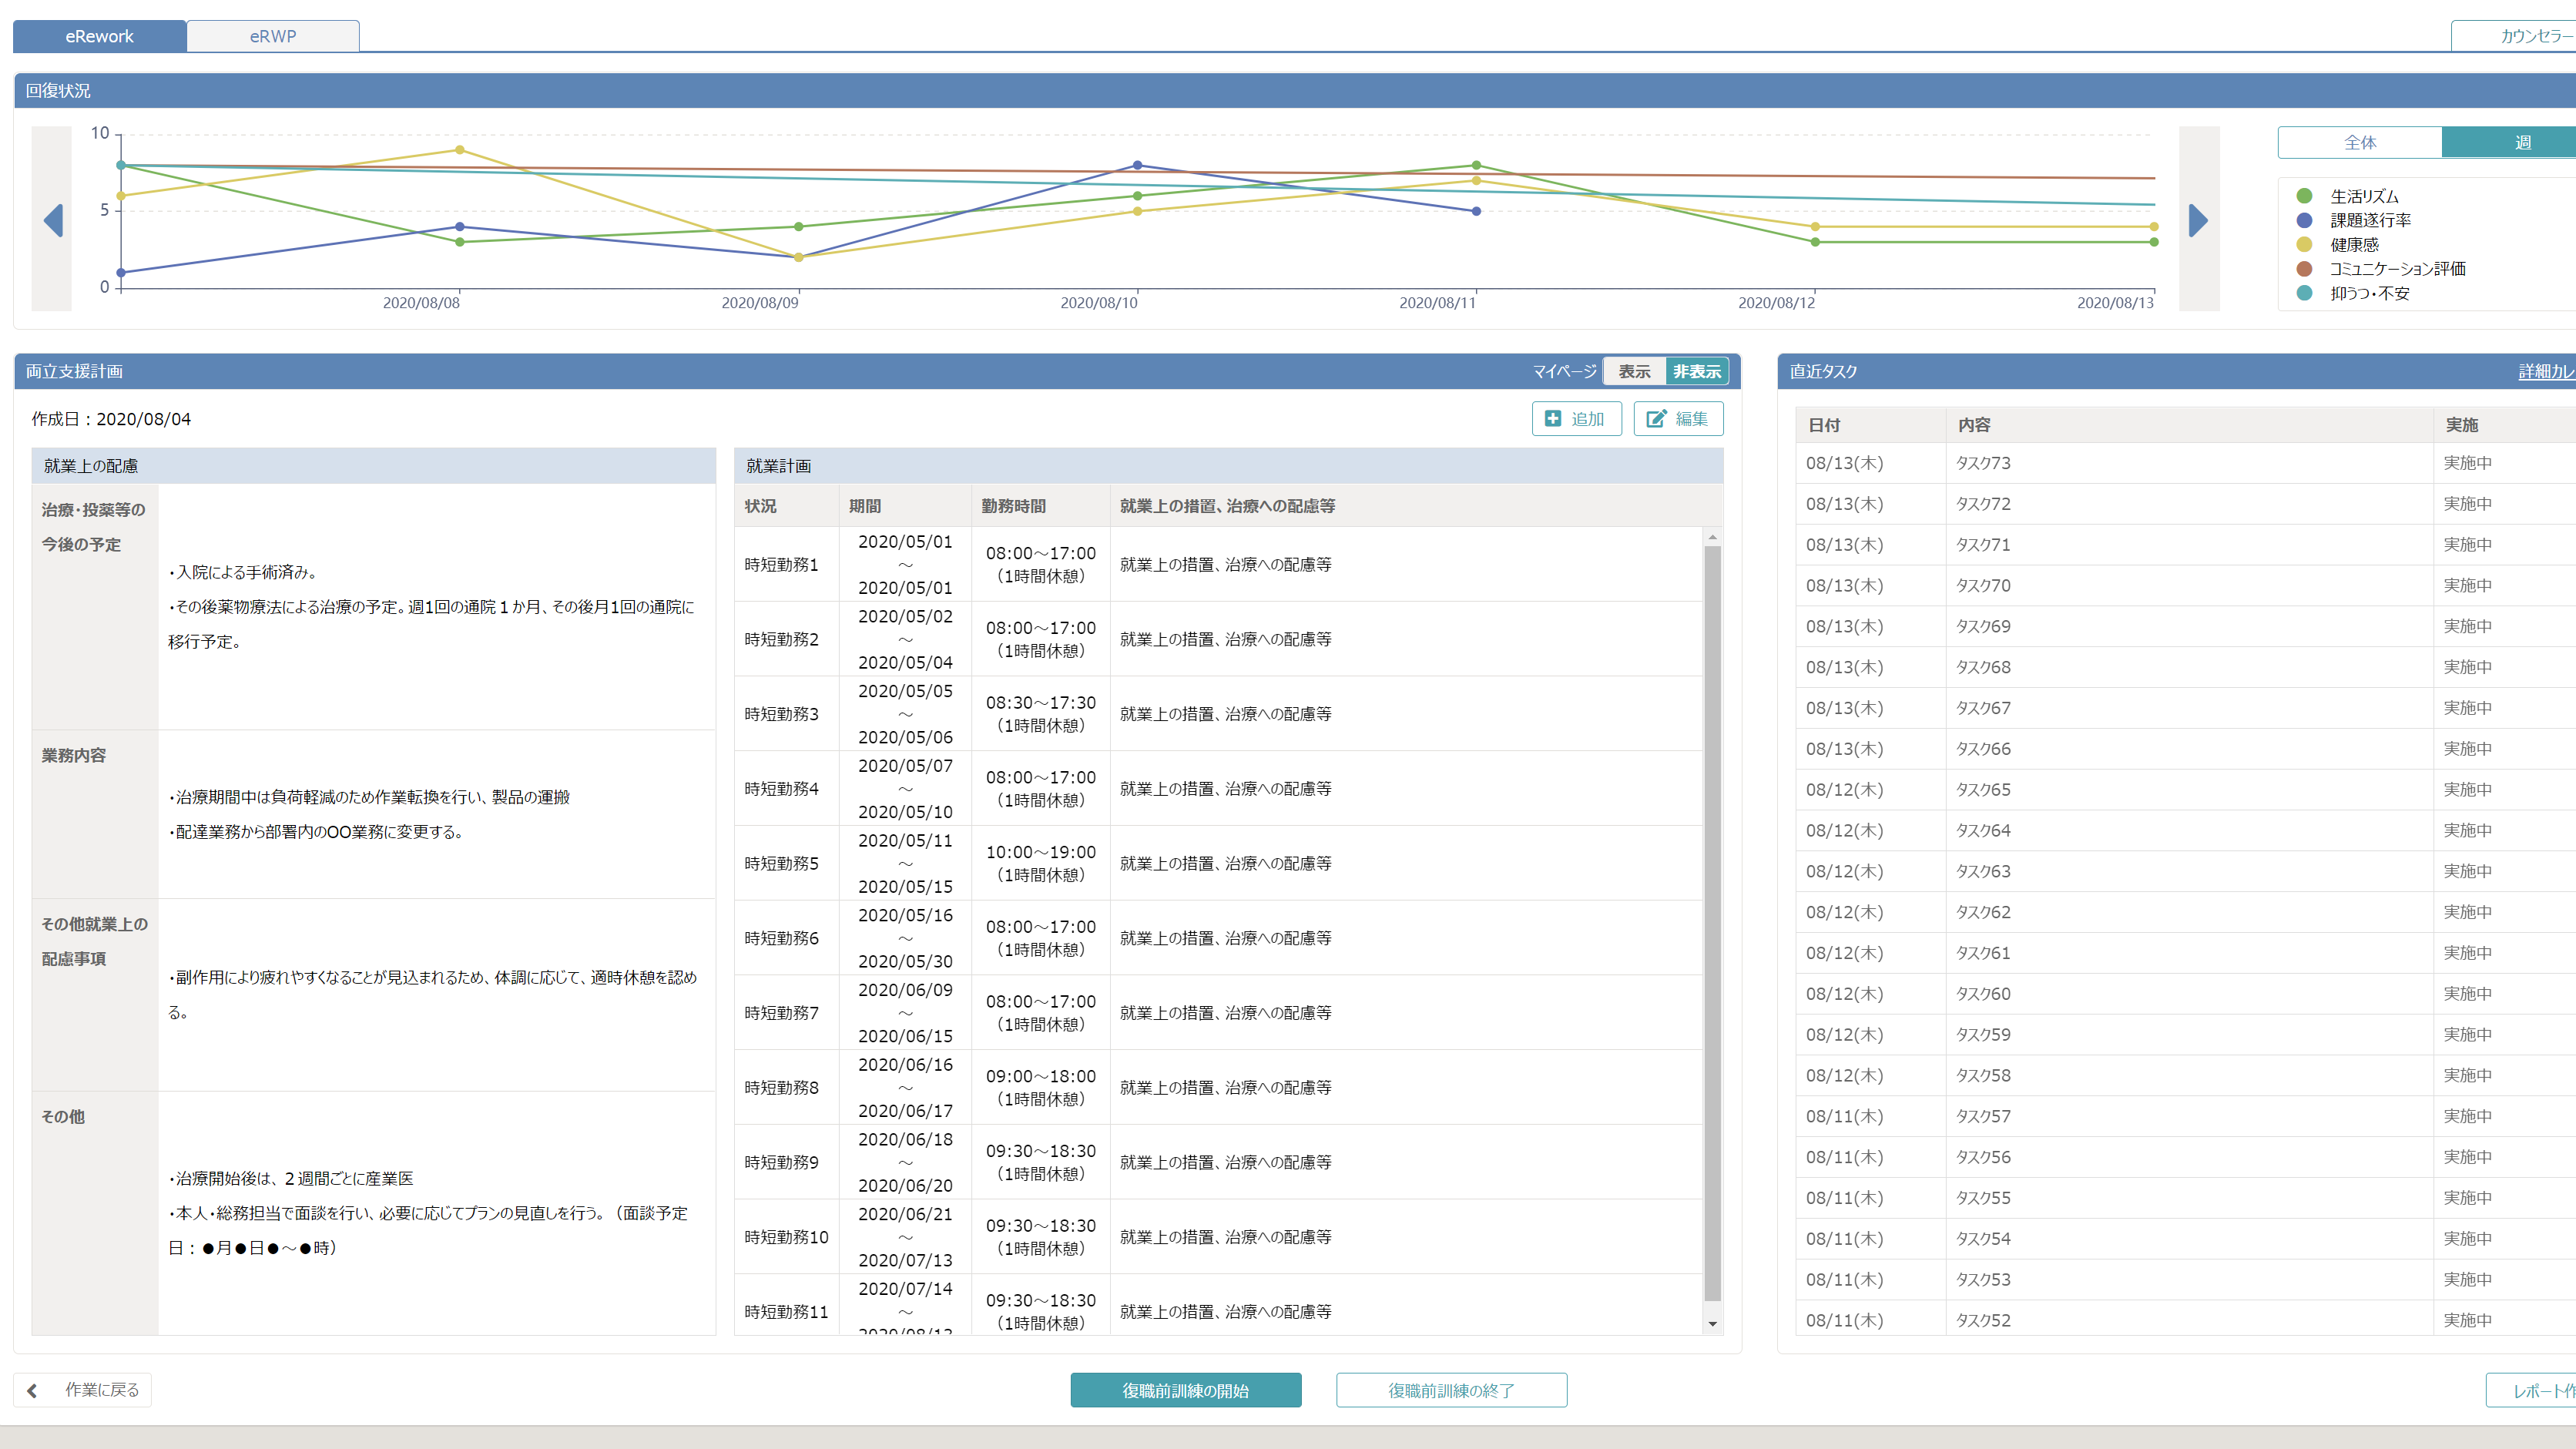Select task row タスク70
The height and width of the screenshot is (1449, 2576).
pyautogui.click(x=2185, y=585)
